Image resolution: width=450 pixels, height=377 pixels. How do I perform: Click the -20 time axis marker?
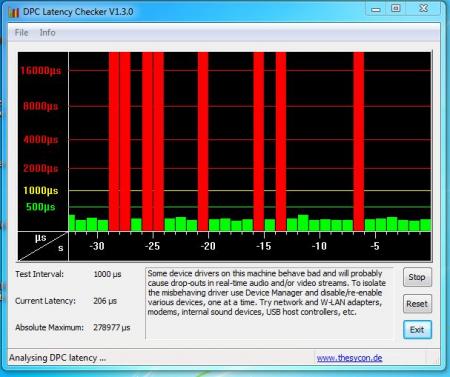click(208, 246)
